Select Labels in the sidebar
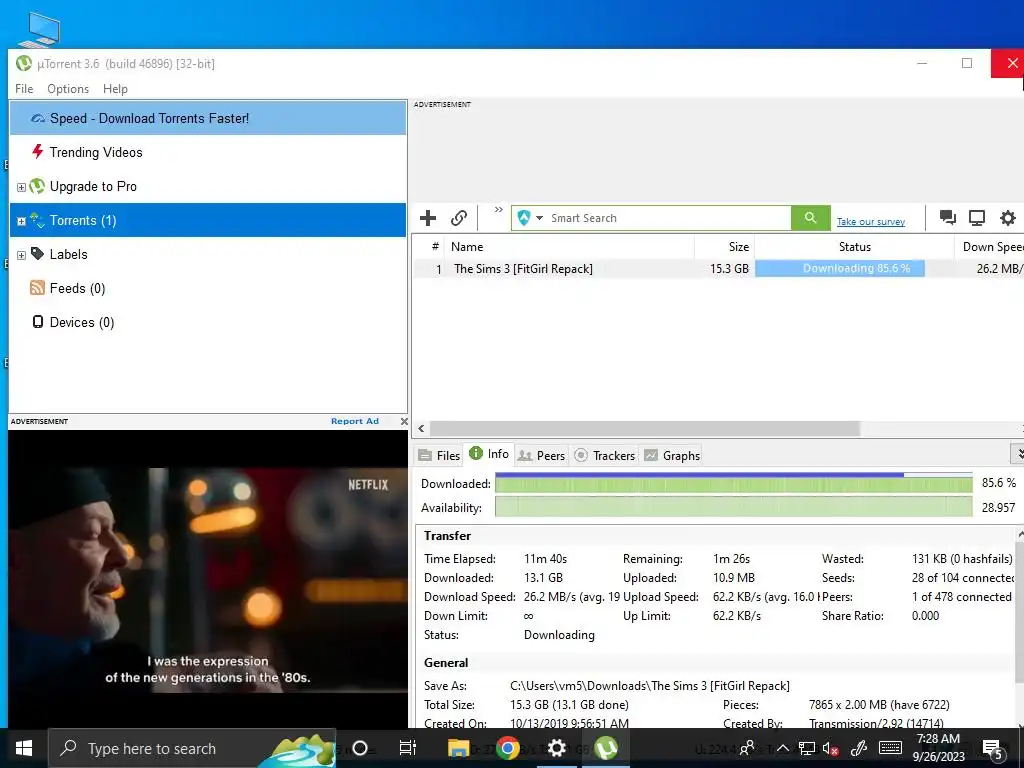 click(208, 254)
